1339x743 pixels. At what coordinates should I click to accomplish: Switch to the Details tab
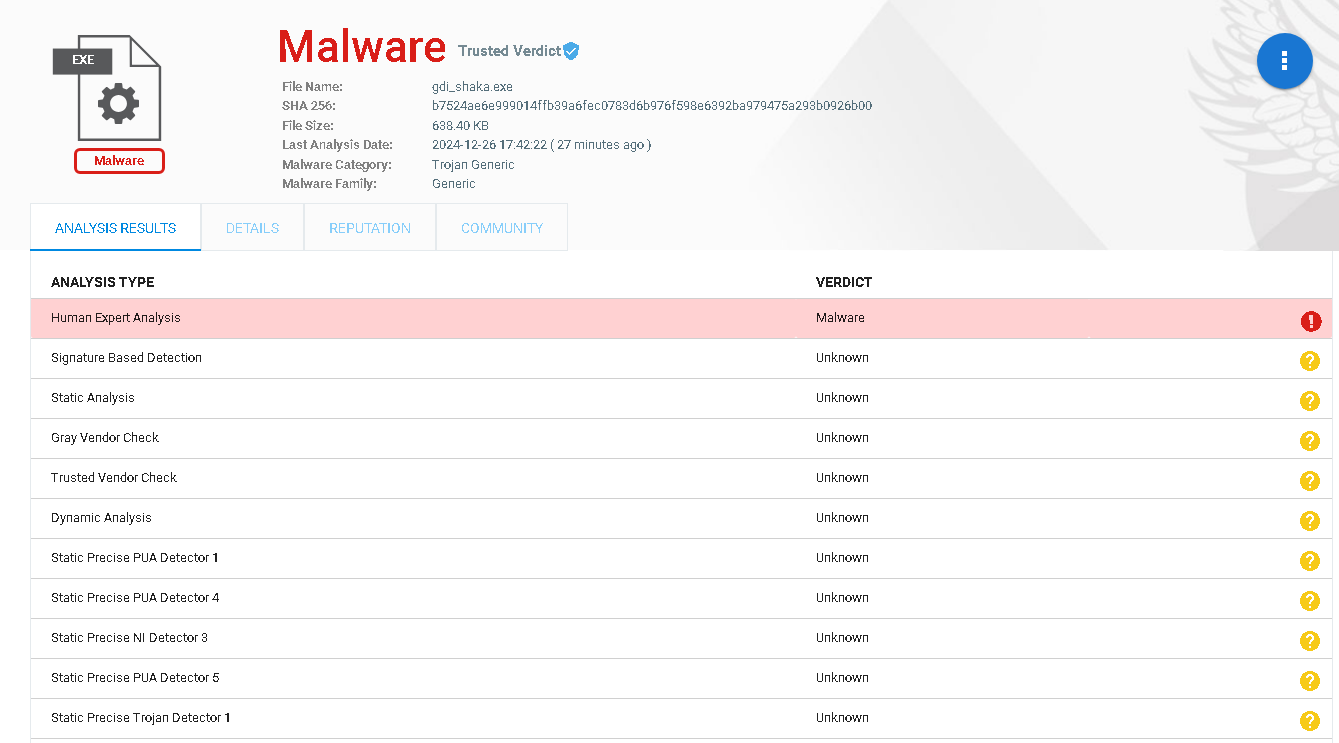point(252,228)
